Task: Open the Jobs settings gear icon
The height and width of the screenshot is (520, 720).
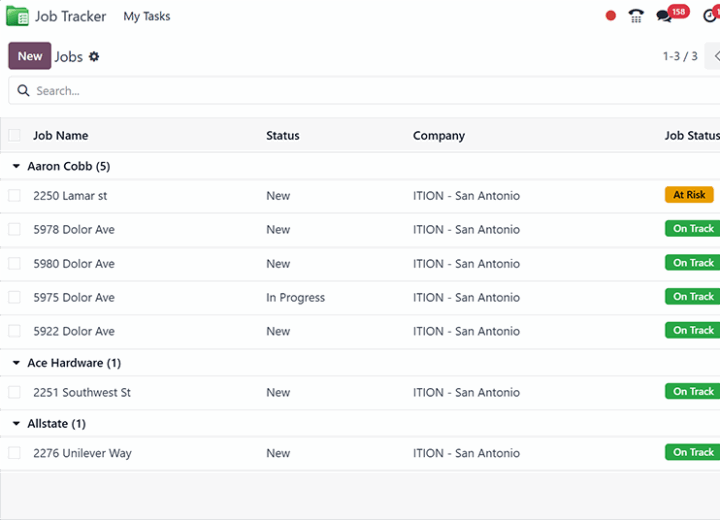Action: coord(94,57)
